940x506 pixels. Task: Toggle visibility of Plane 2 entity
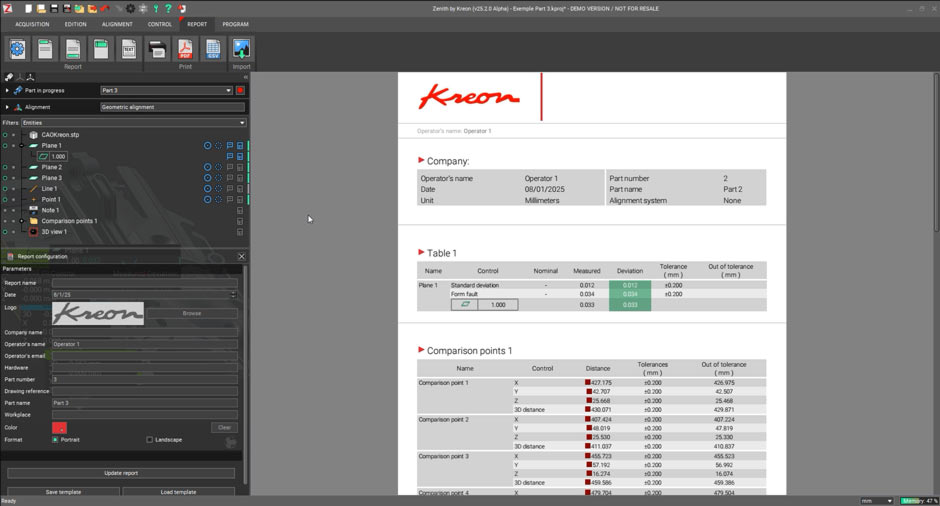(5, 167)
